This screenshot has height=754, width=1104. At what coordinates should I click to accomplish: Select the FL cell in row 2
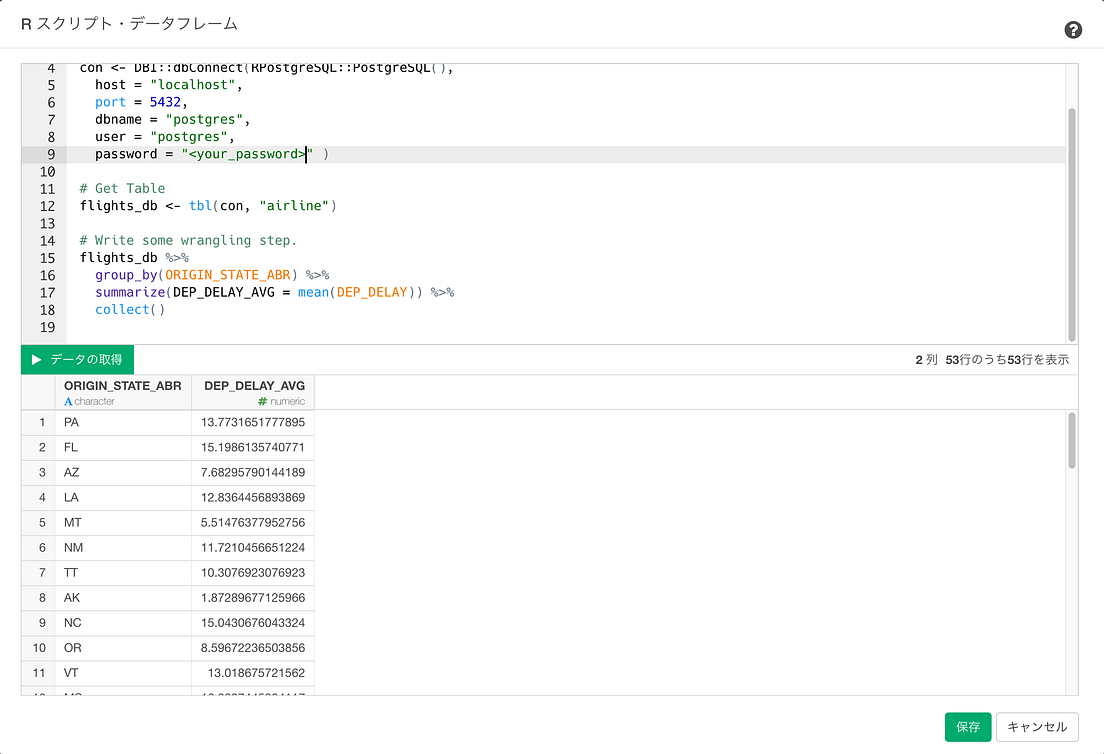[123, 448]
